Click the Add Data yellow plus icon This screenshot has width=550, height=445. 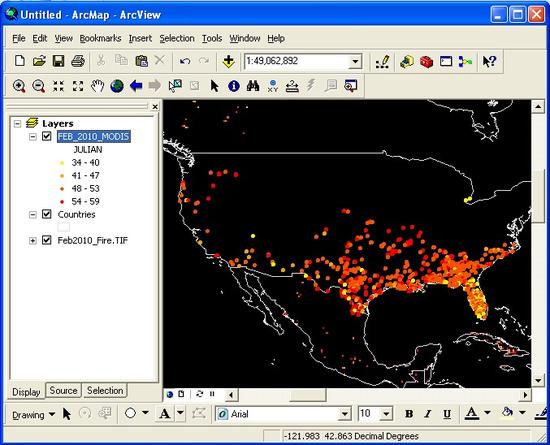click(x=228, y=61)
